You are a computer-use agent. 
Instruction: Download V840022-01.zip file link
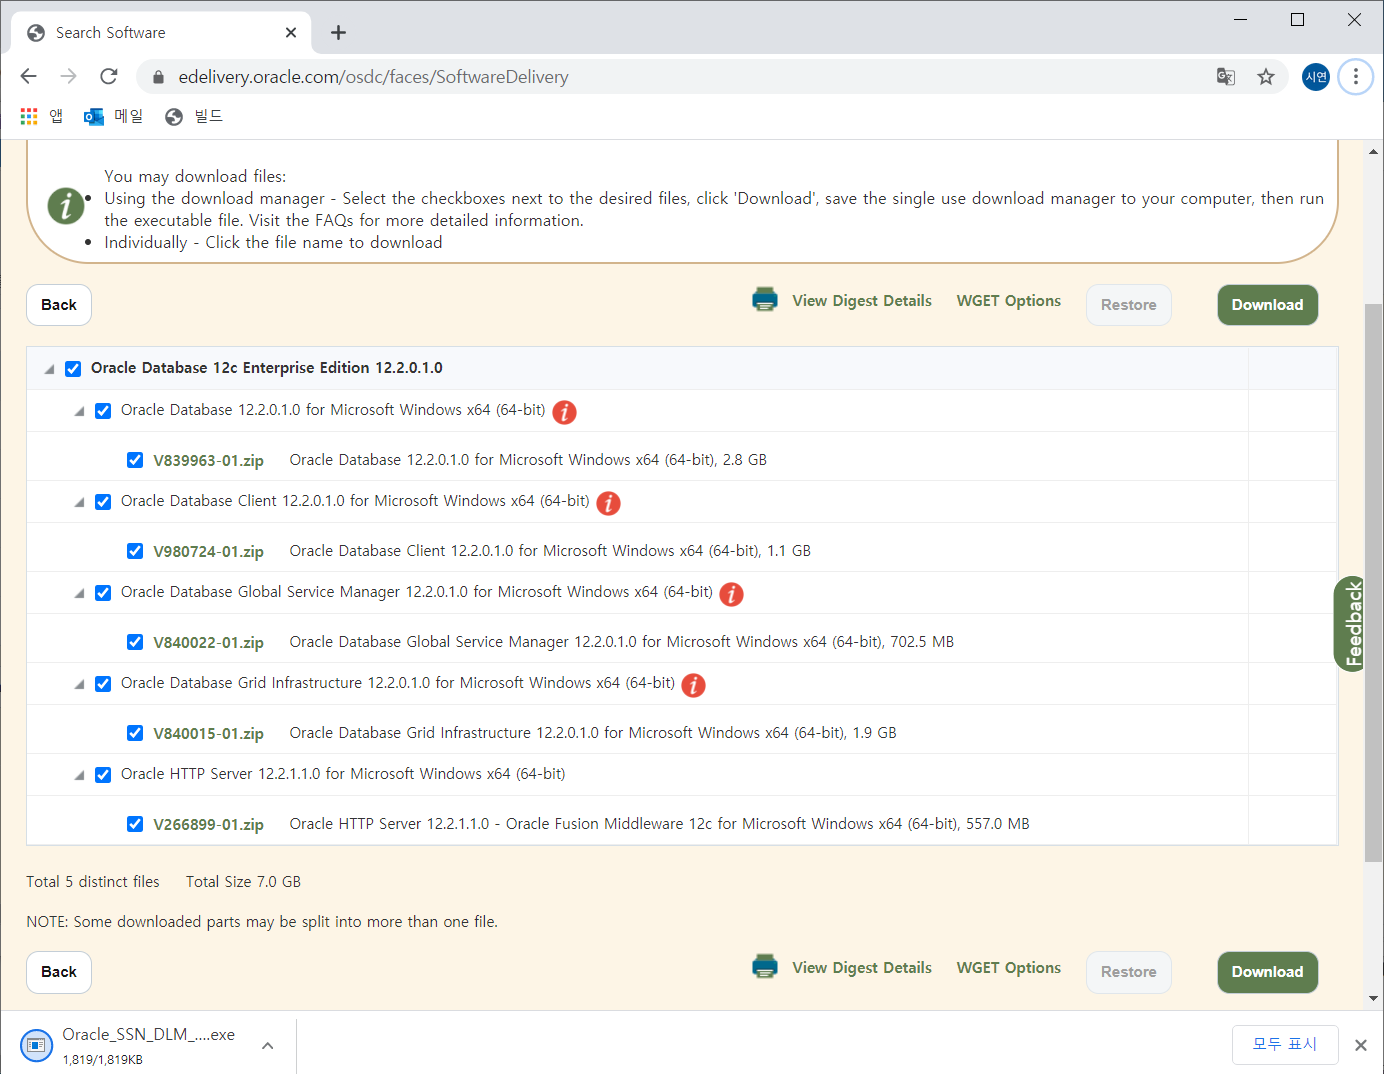[x=208, y=643]
